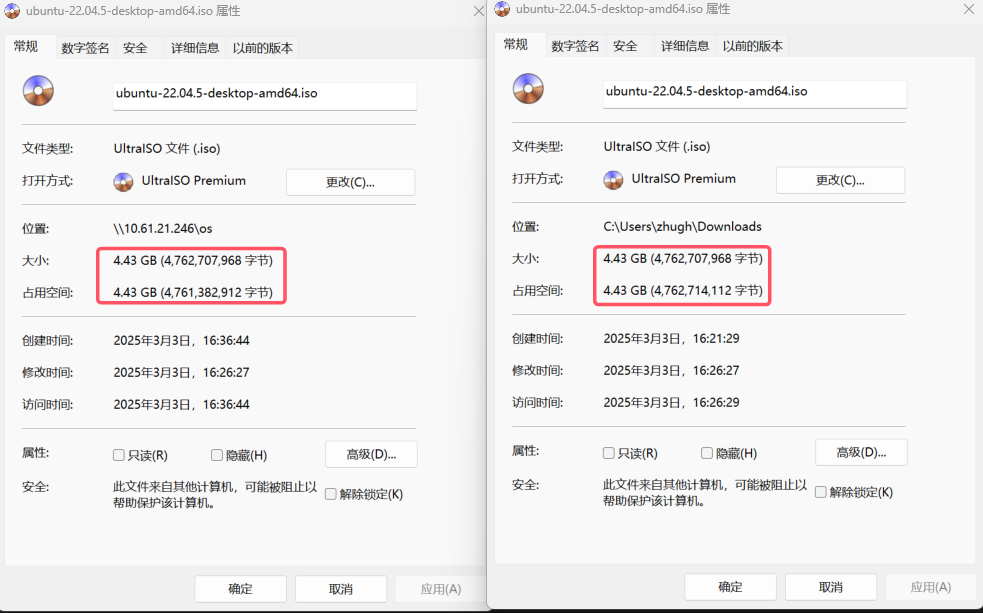Click the 更改(C)... button in the right window
The image size is (983, 613).
click(x=840, y=181)
